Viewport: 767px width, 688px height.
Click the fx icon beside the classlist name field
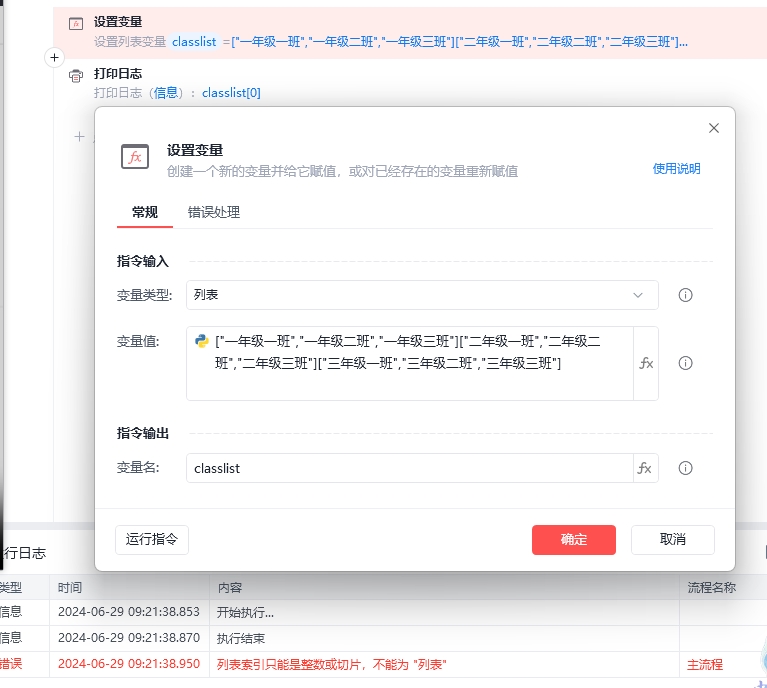[645, 468]
